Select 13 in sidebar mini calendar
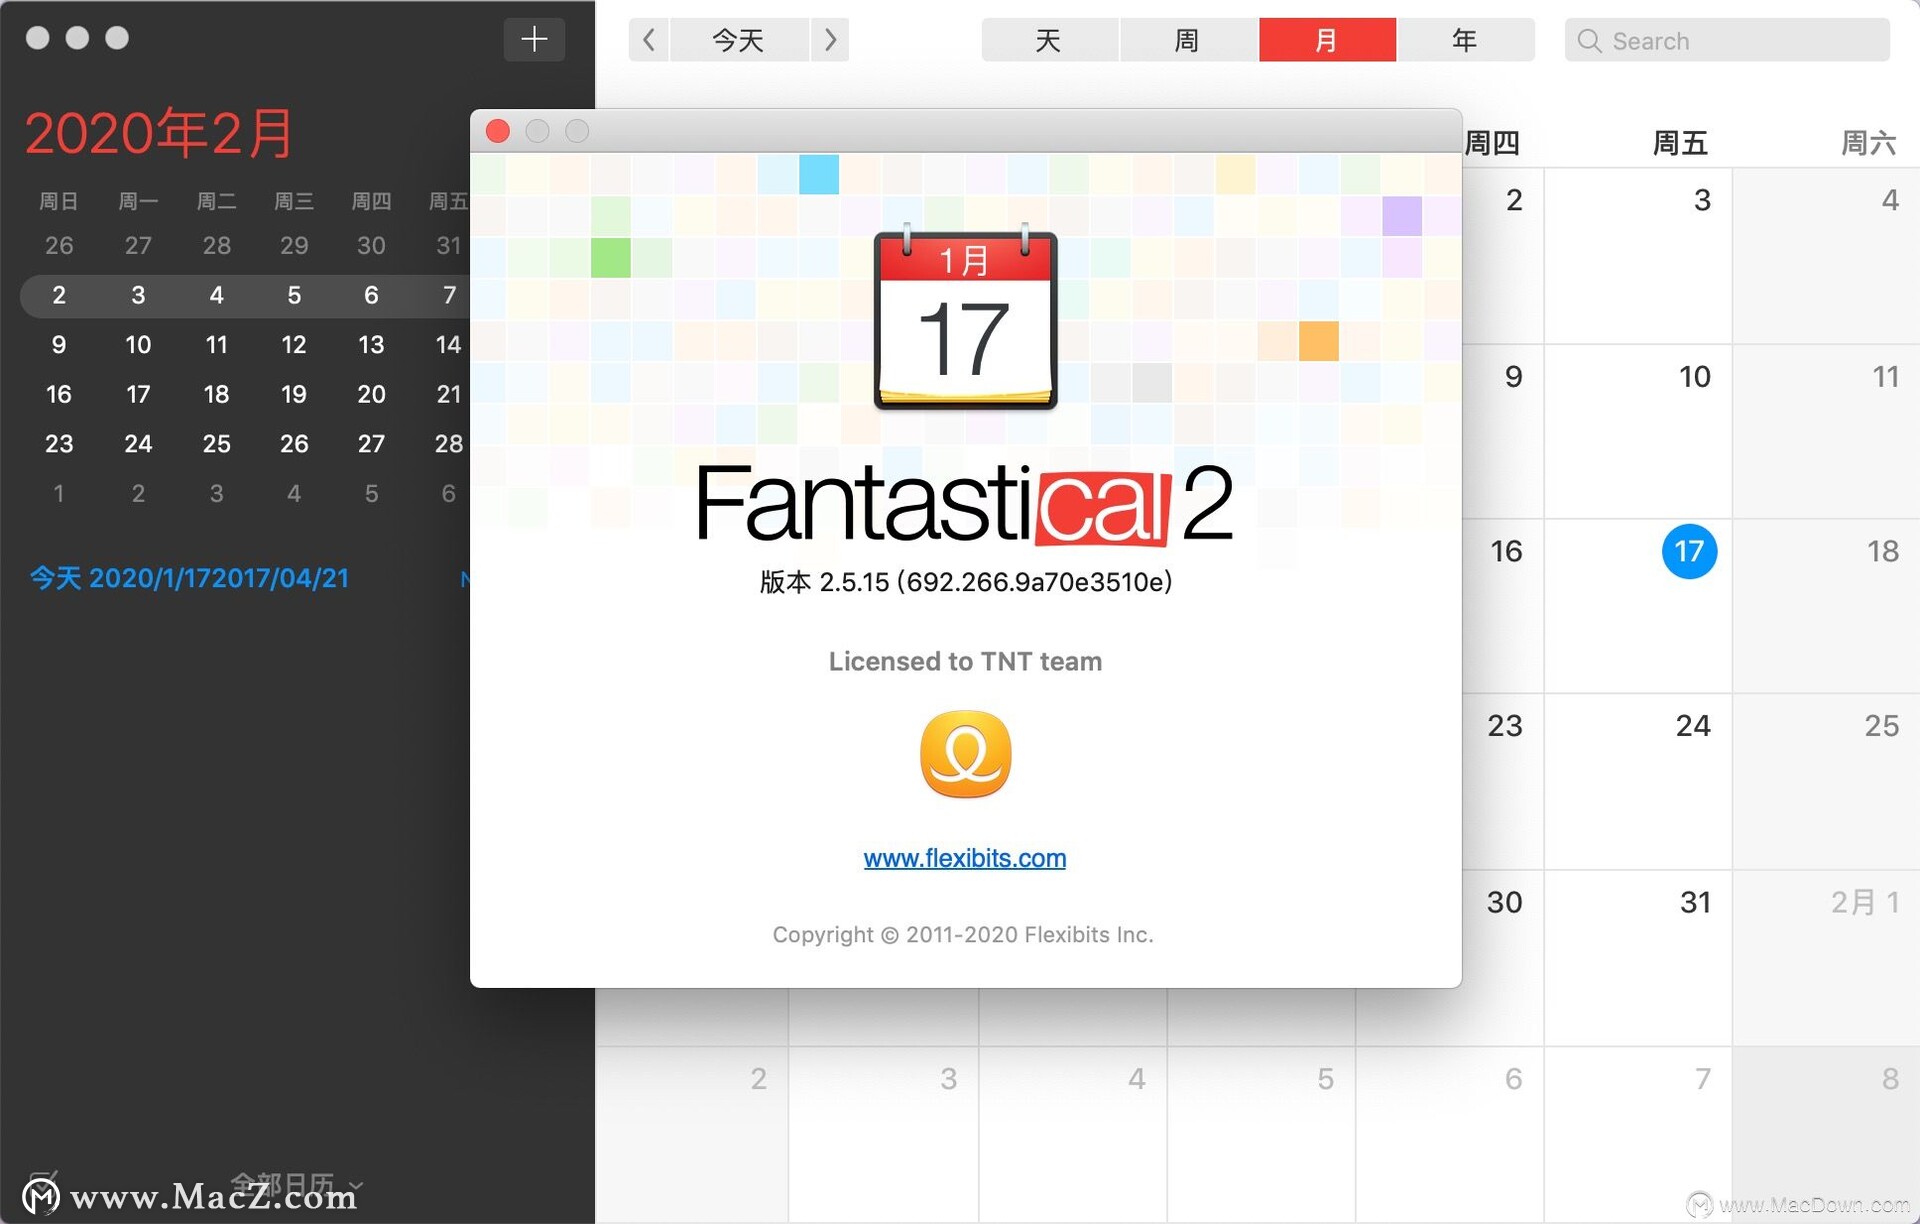This screenshot has width=1920, height=1224. 371,344
